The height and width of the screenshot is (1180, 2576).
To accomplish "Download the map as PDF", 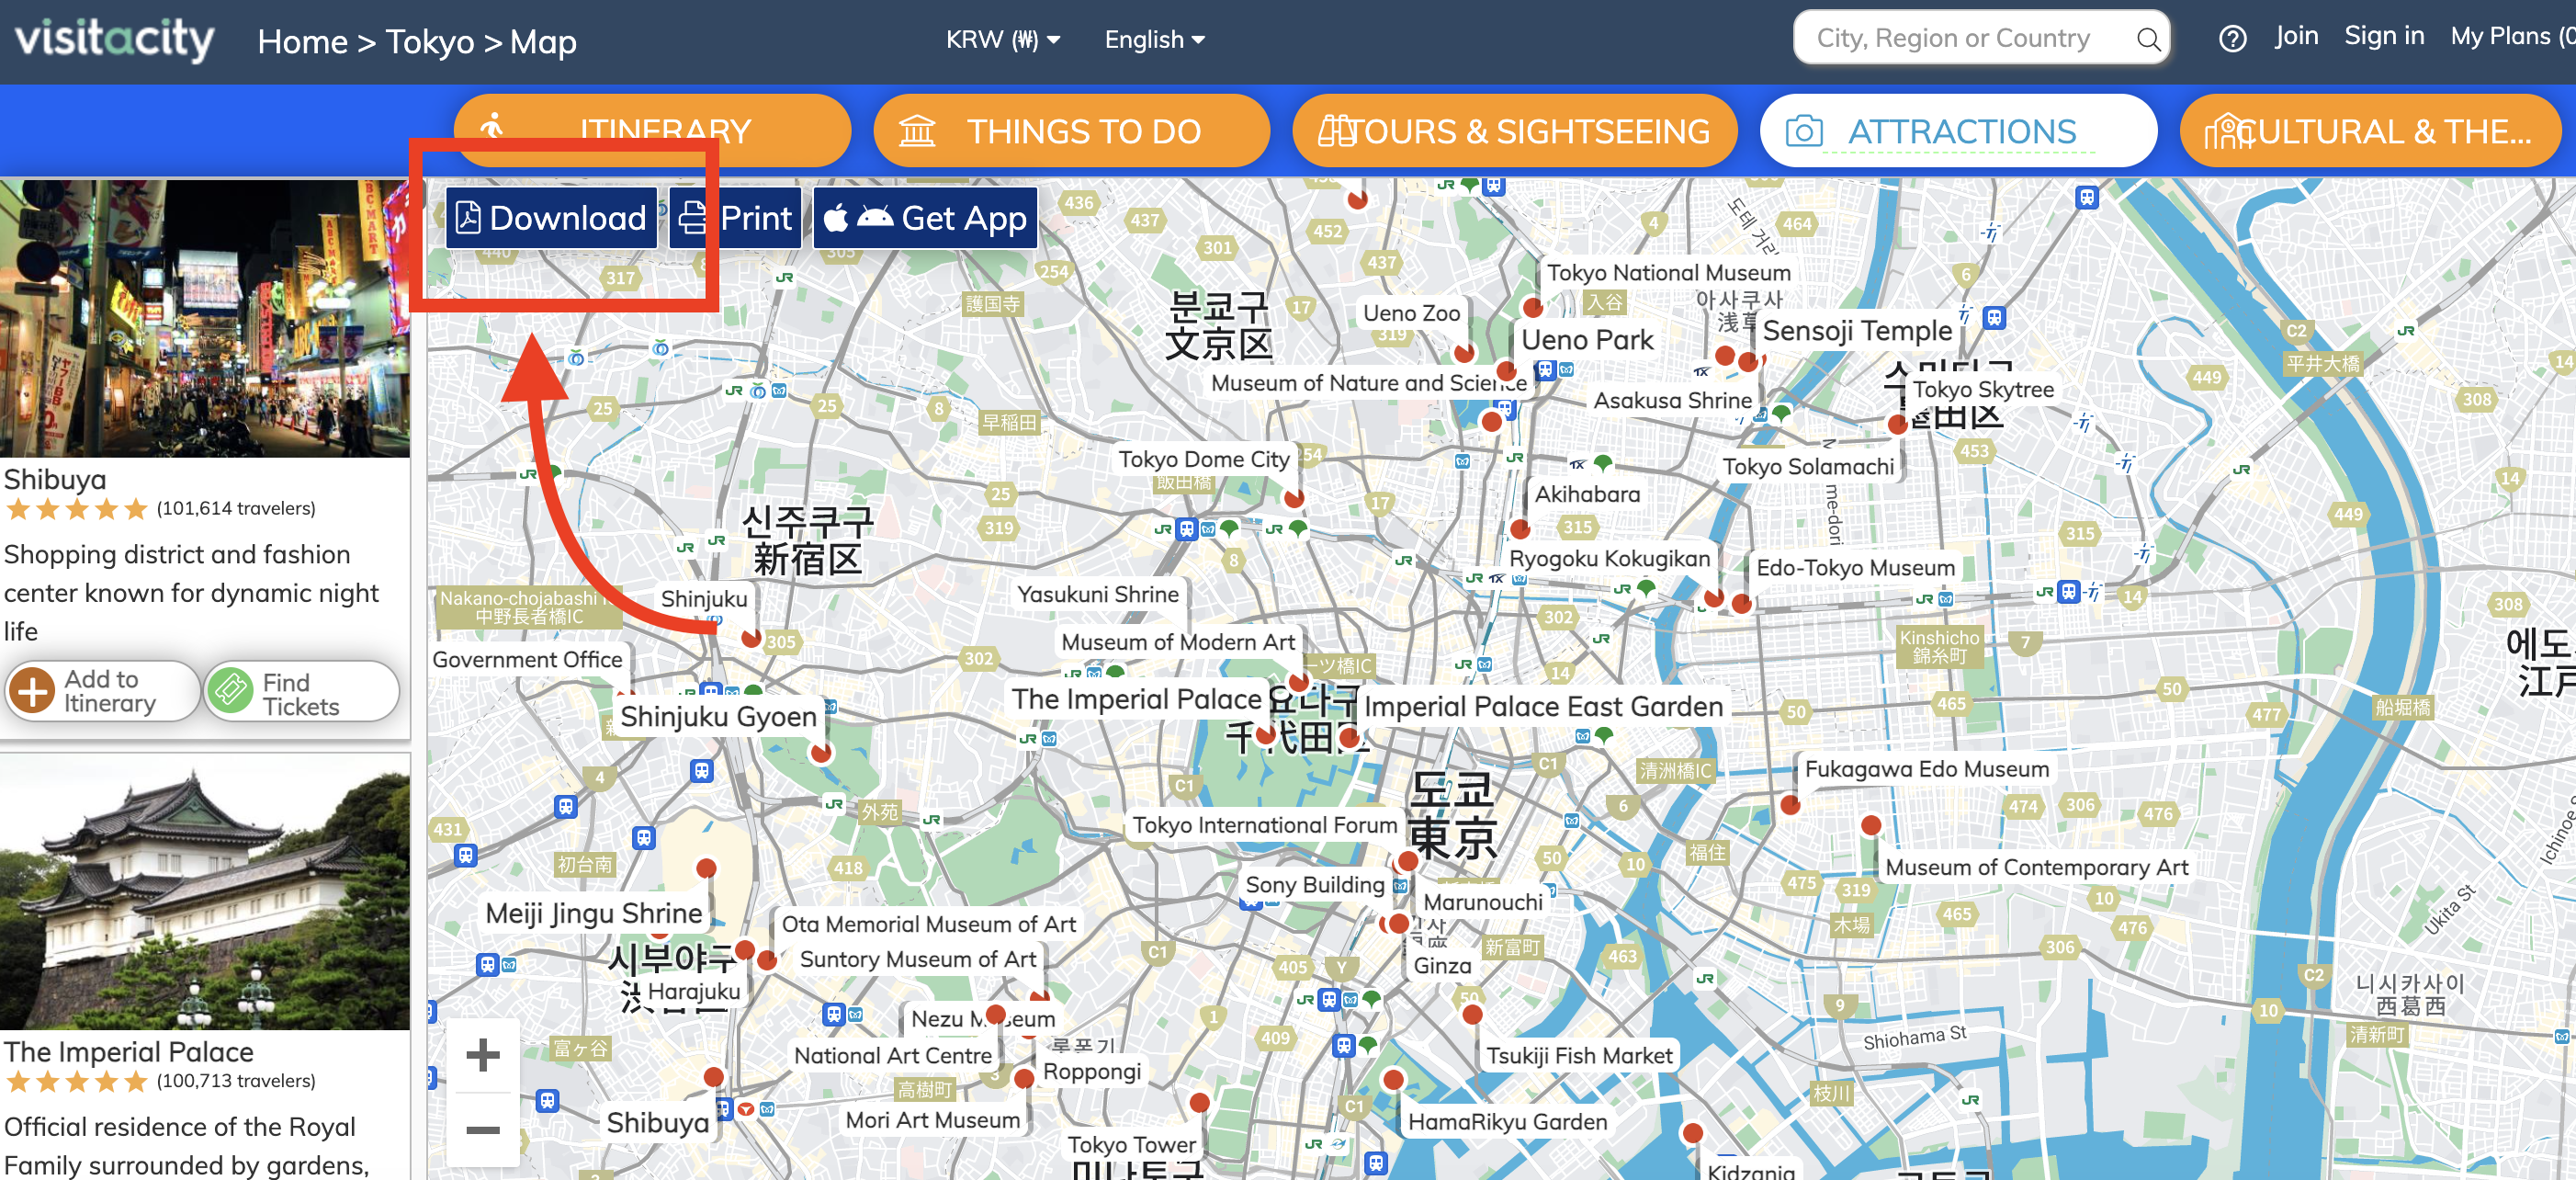I will click(x=551, y=218).
